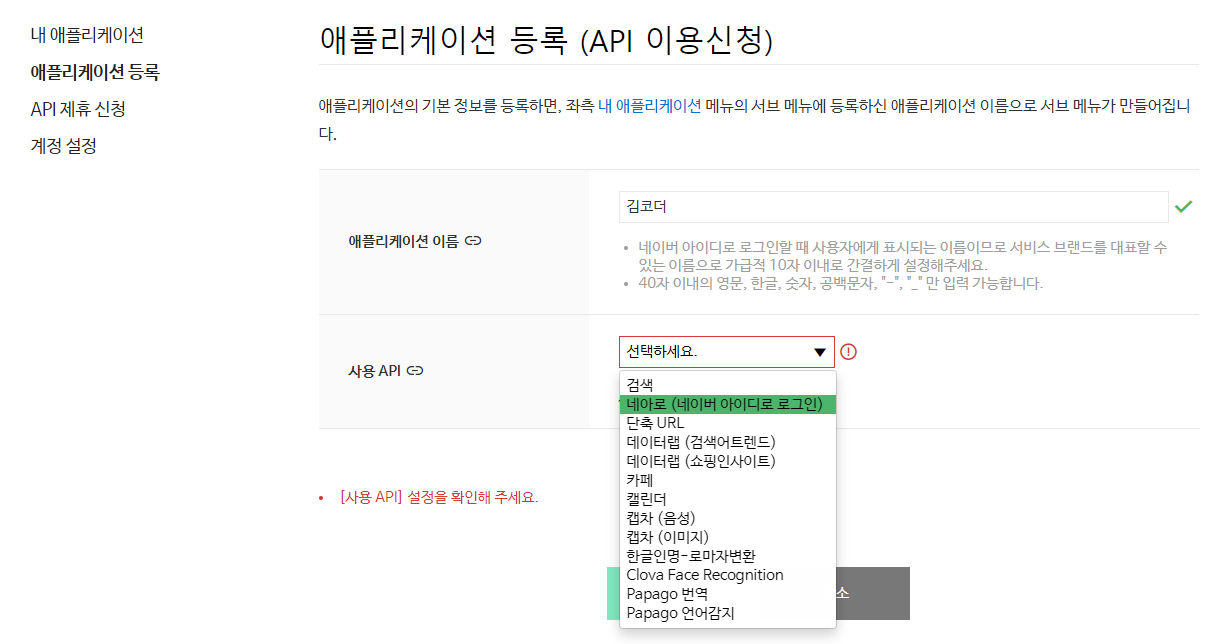Click the gray cancel button partially hidden
1227x644 pixels.
872,594
